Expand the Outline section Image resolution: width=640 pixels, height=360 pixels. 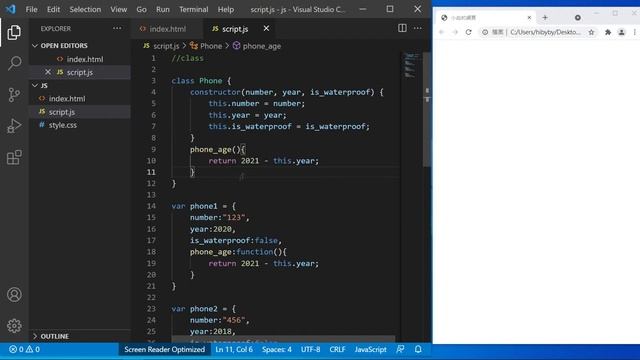coord(35,336)
